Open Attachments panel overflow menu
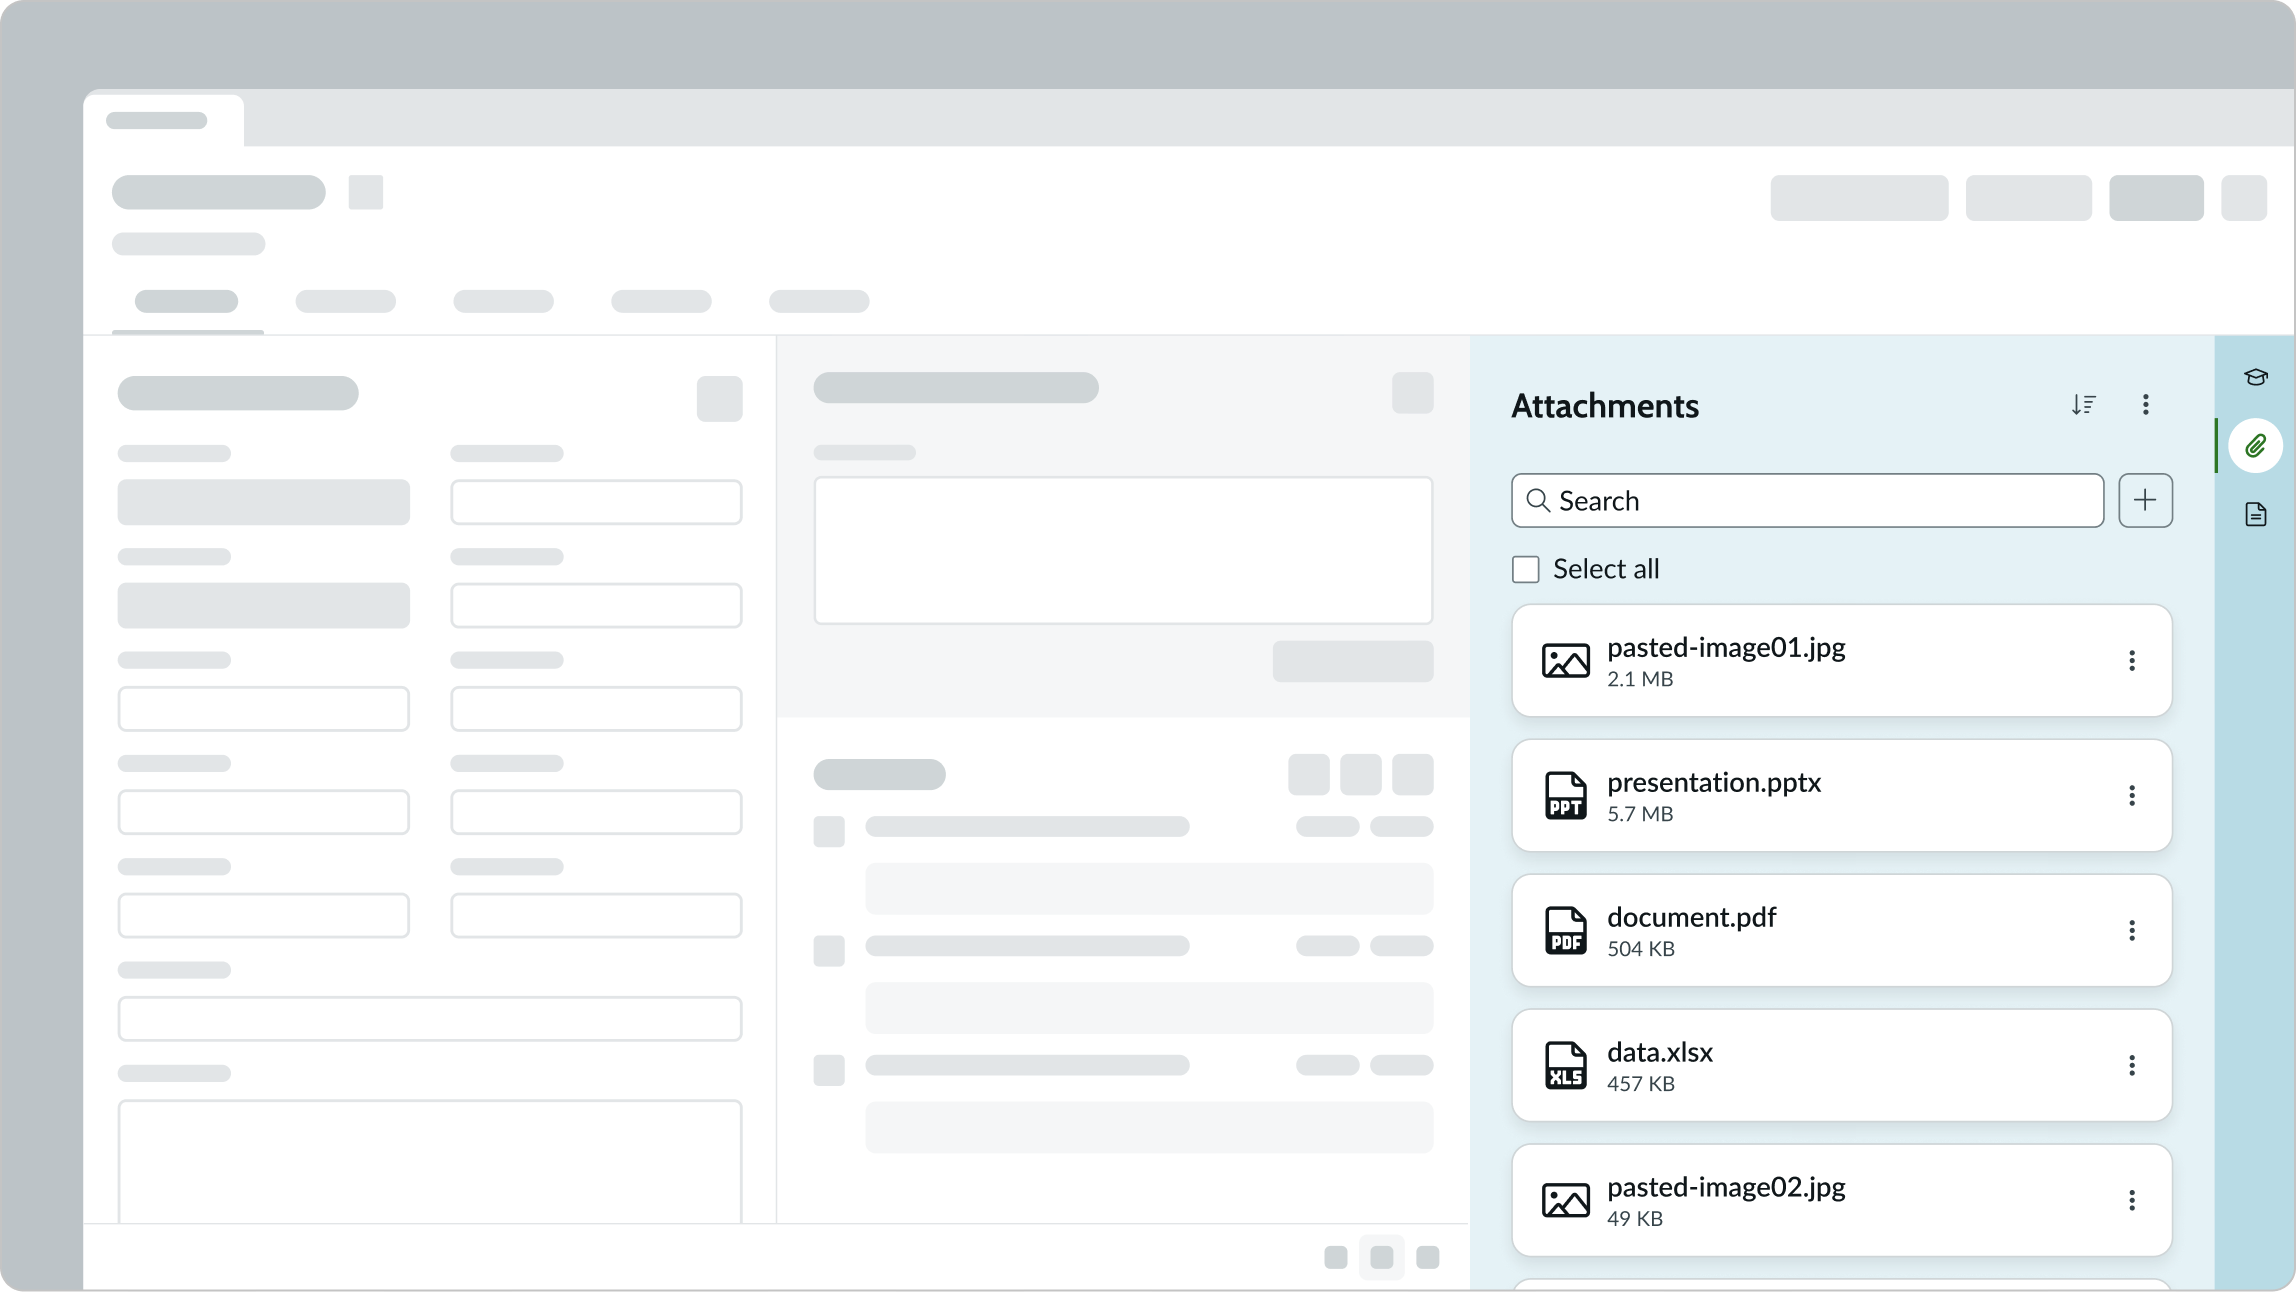Viewport: 2296px width, 1292px height. pos(2145,404)
